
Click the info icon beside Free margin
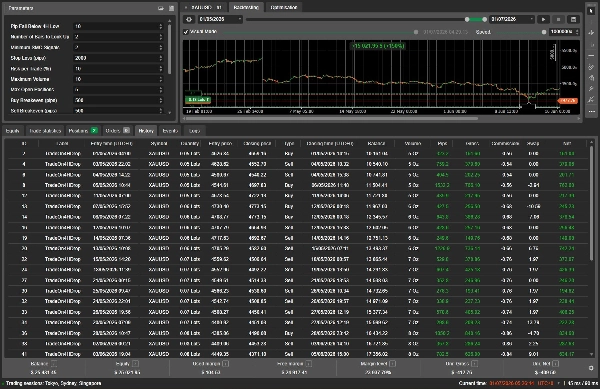[x=309, y=364]
